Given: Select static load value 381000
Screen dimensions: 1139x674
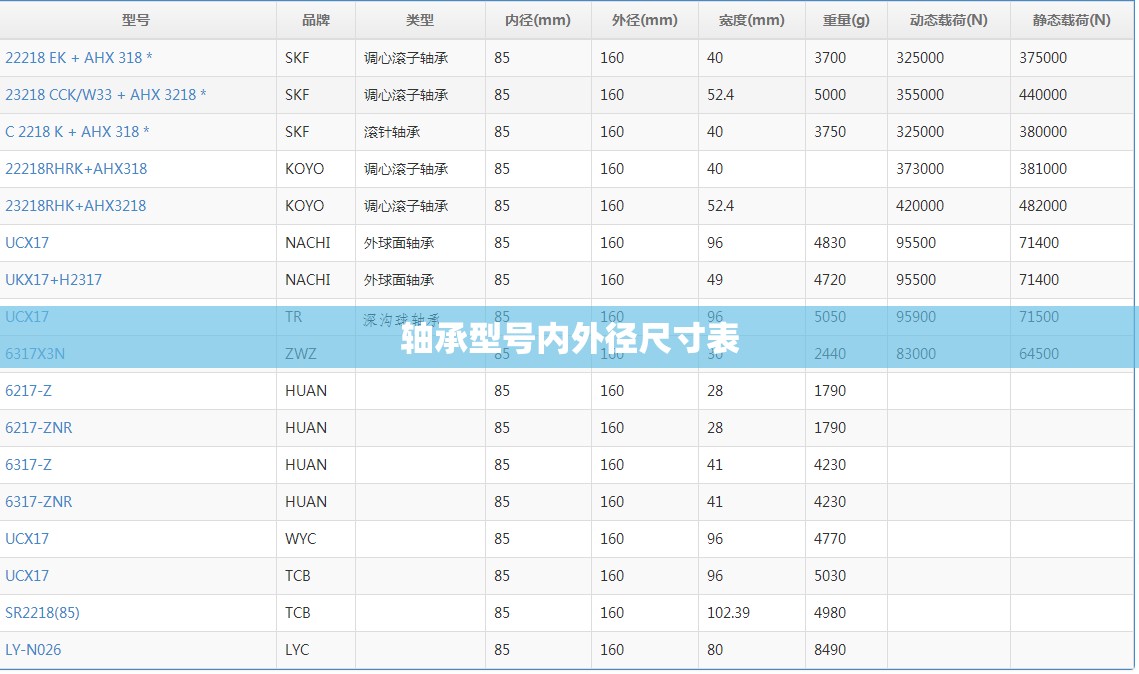Looking at the screenshot, I should 1043,169.
